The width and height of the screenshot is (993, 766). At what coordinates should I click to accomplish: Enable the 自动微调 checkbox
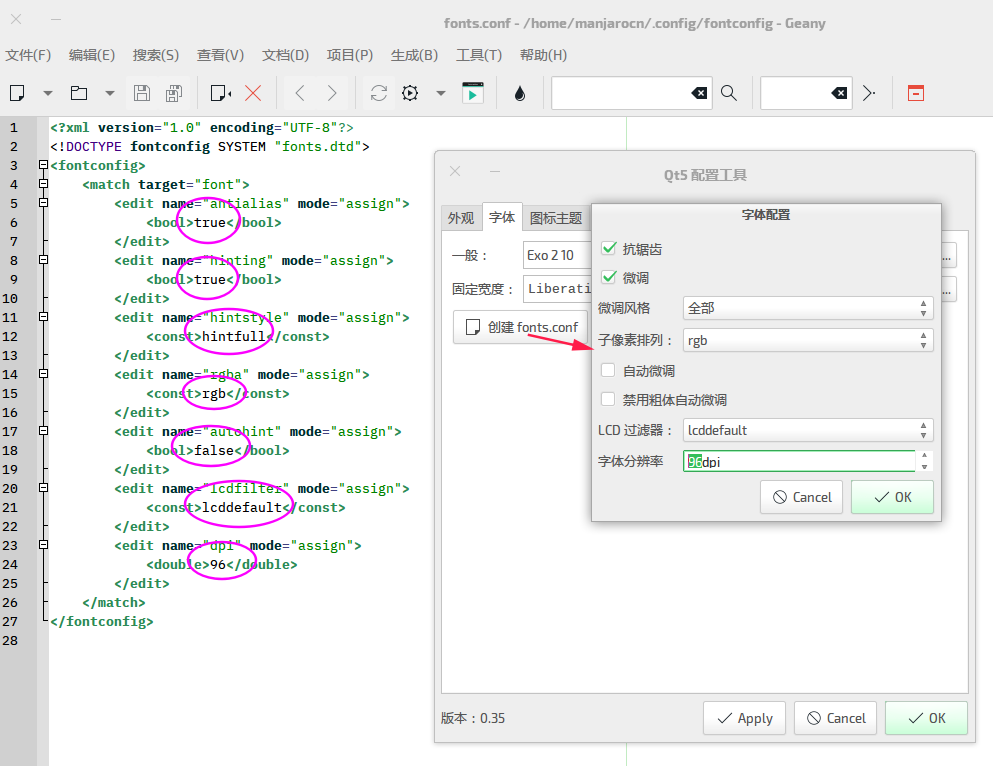(608, 370)
